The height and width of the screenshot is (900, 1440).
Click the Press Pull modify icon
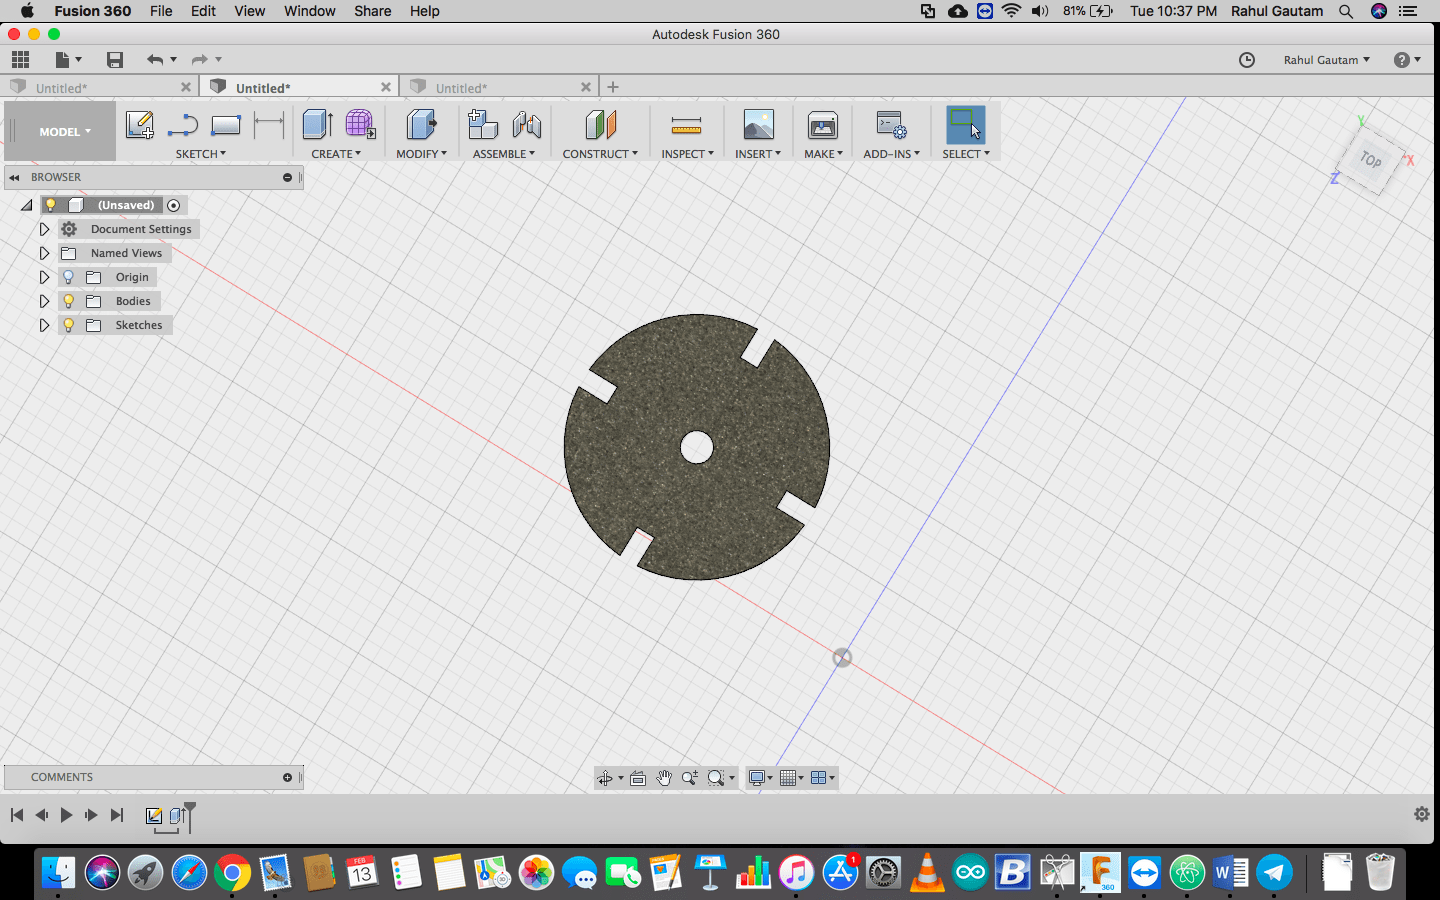[x=421, y=125]
